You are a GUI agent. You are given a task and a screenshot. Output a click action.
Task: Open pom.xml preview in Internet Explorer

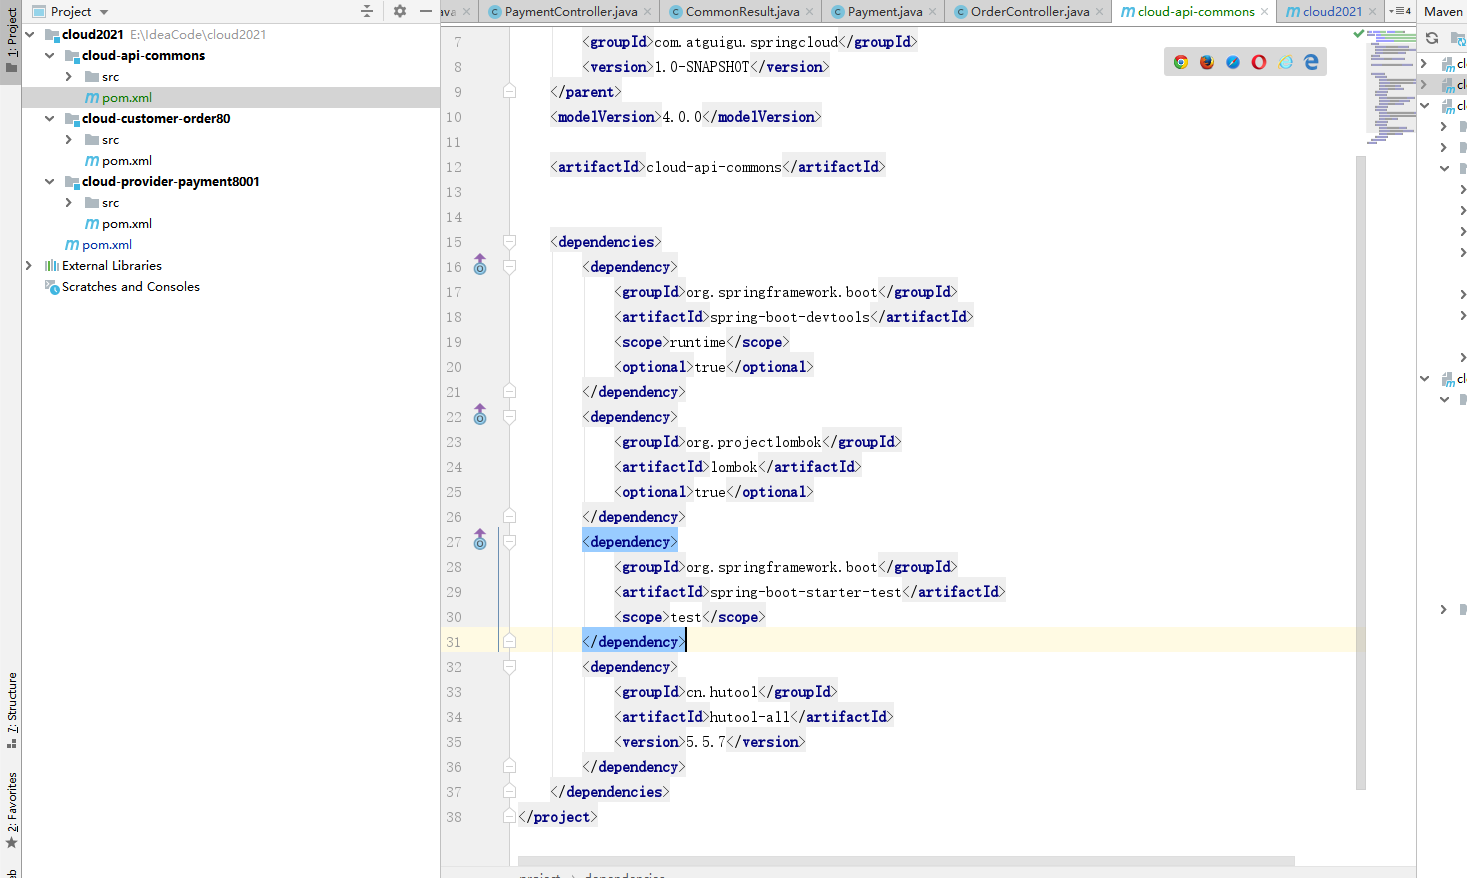(1285, 62)
